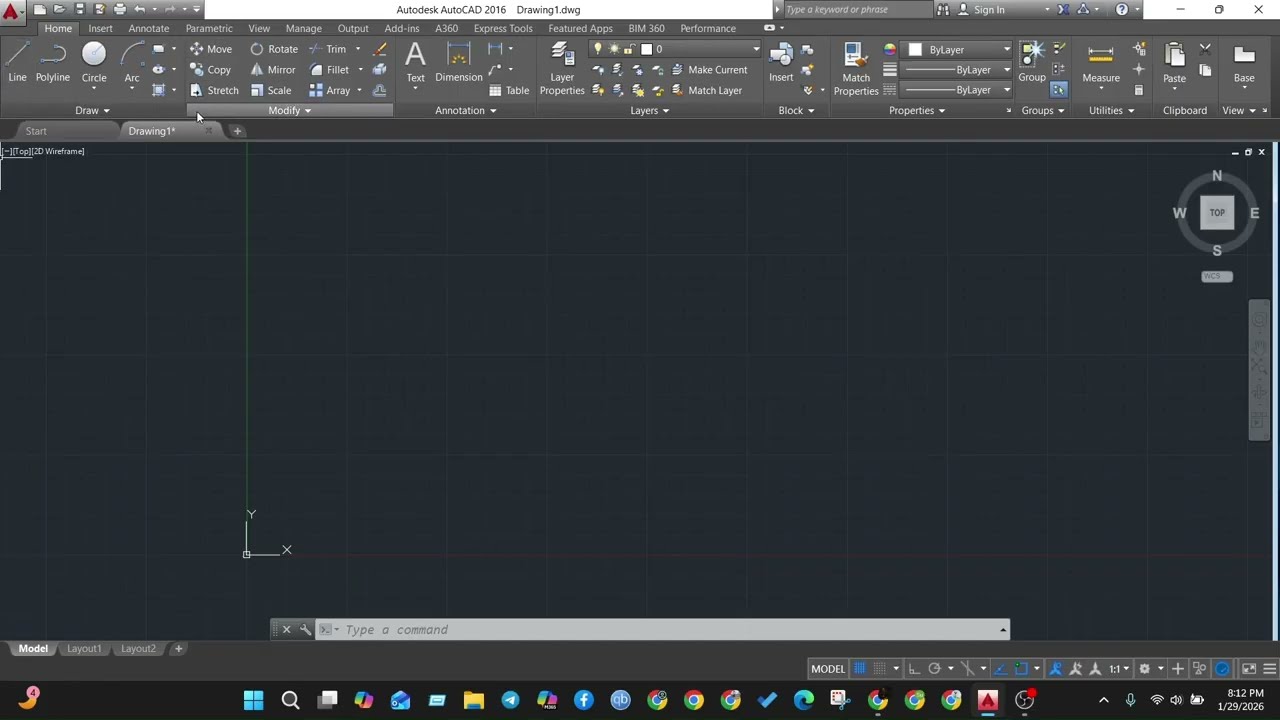
Task: Toggle snap mode in status bar
Action: [x=879, y=669]
